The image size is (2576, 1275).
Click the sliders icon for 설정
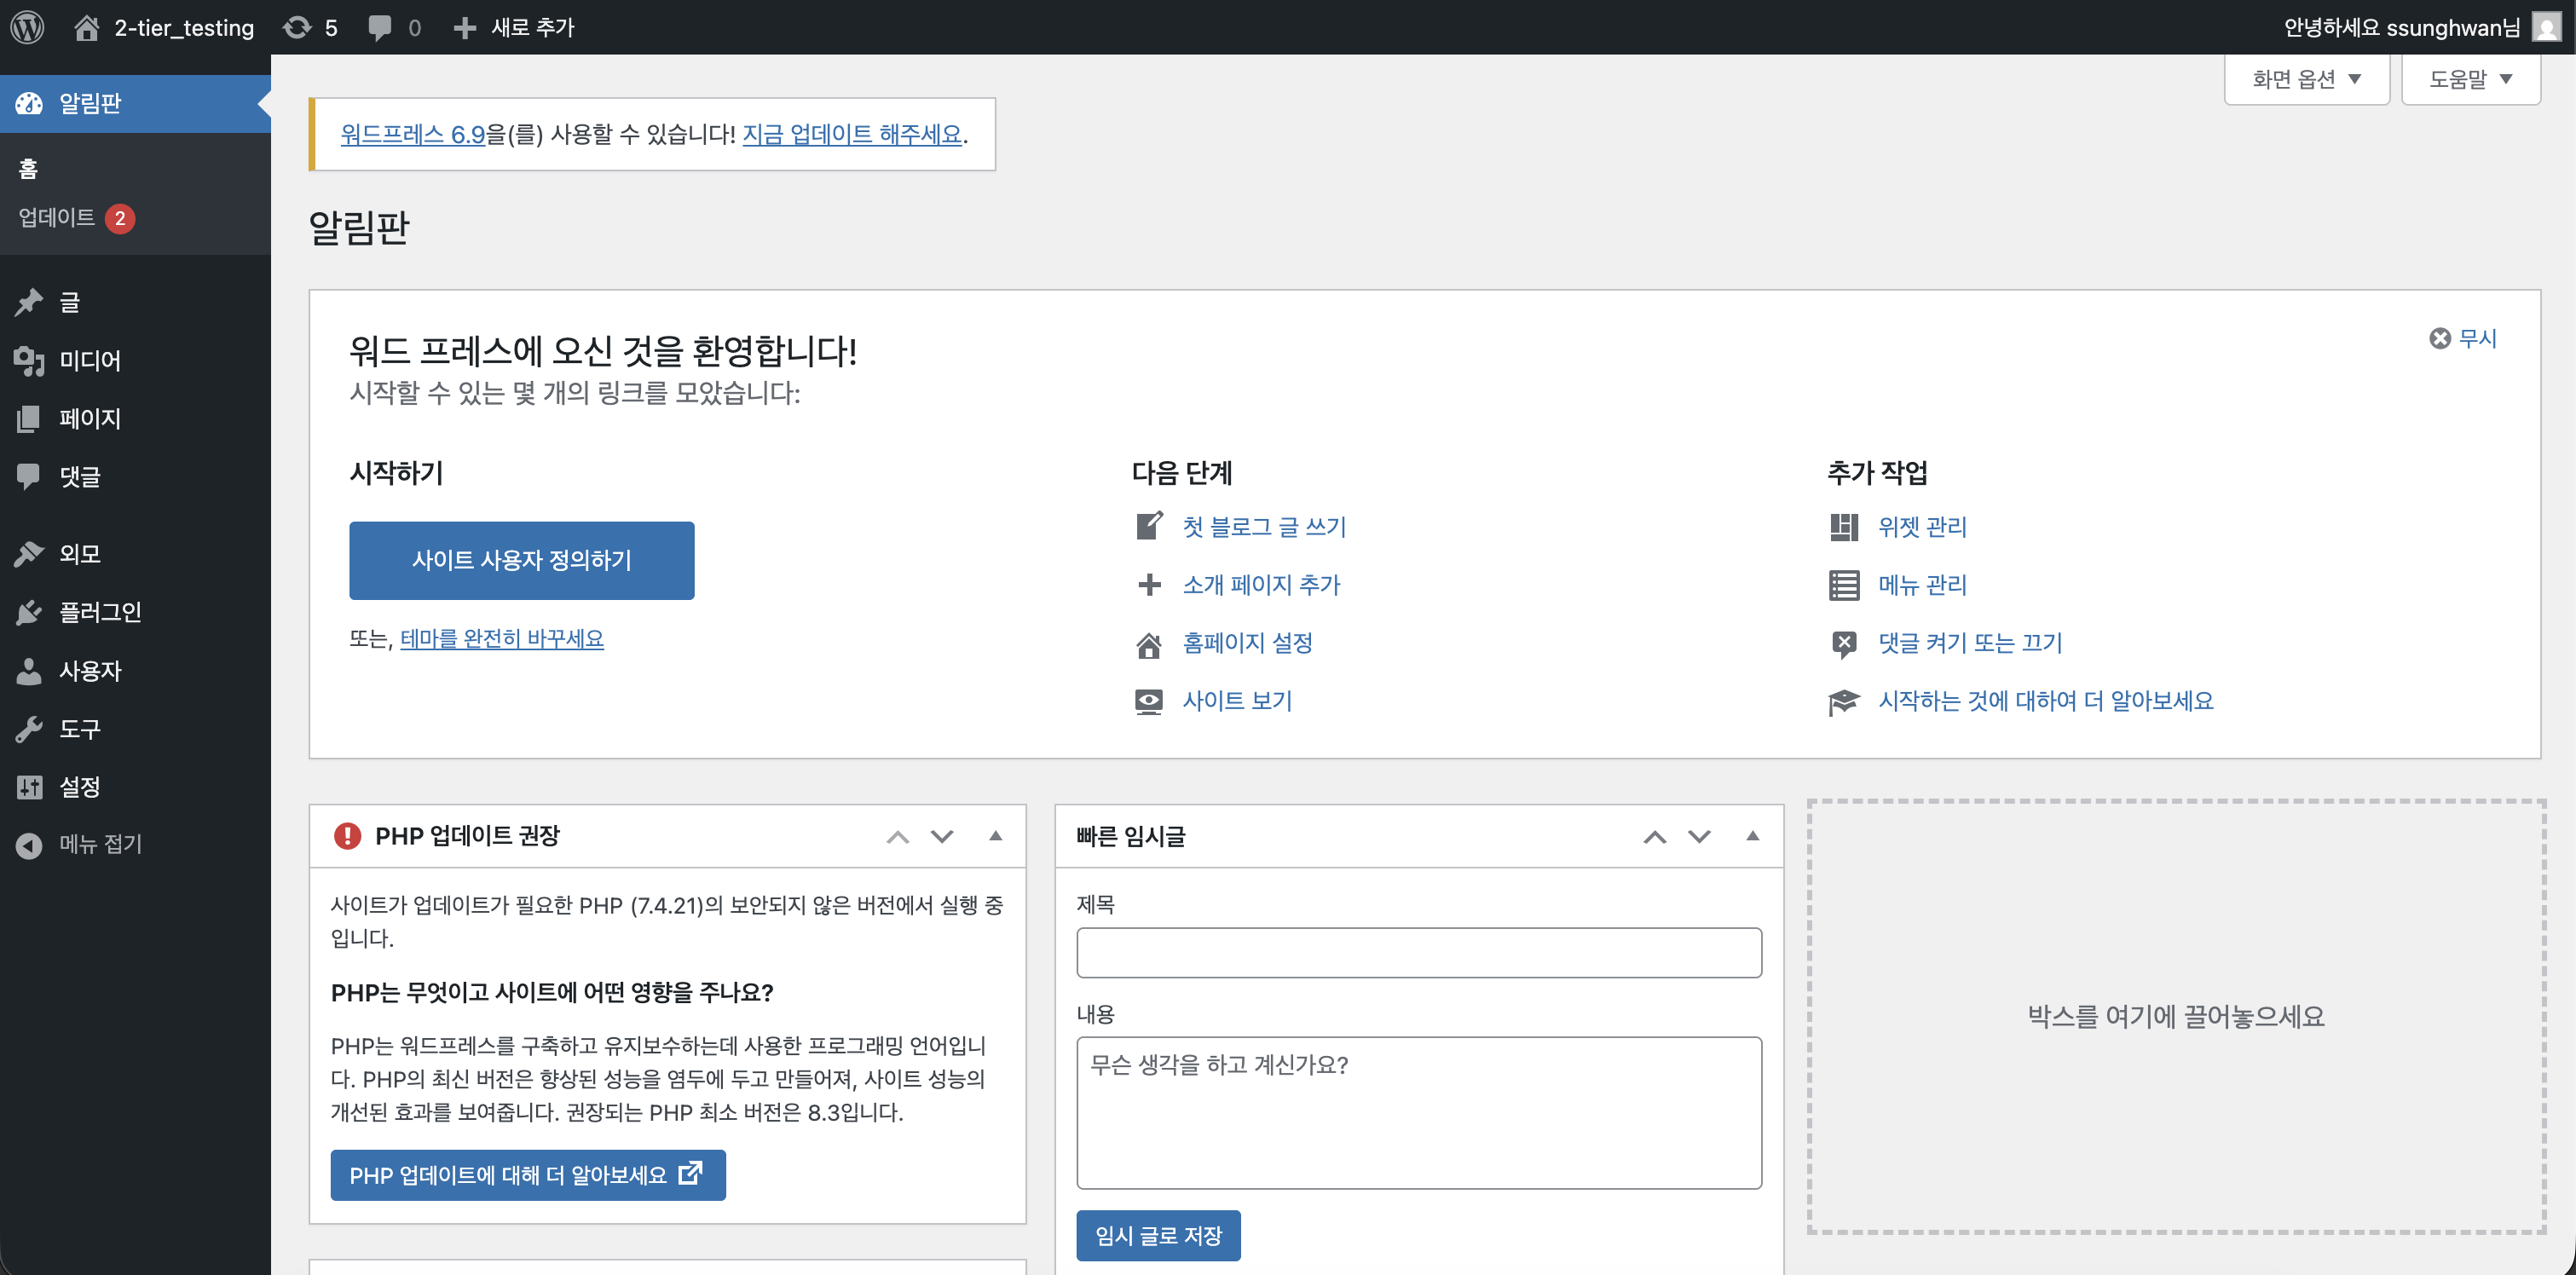29,787
